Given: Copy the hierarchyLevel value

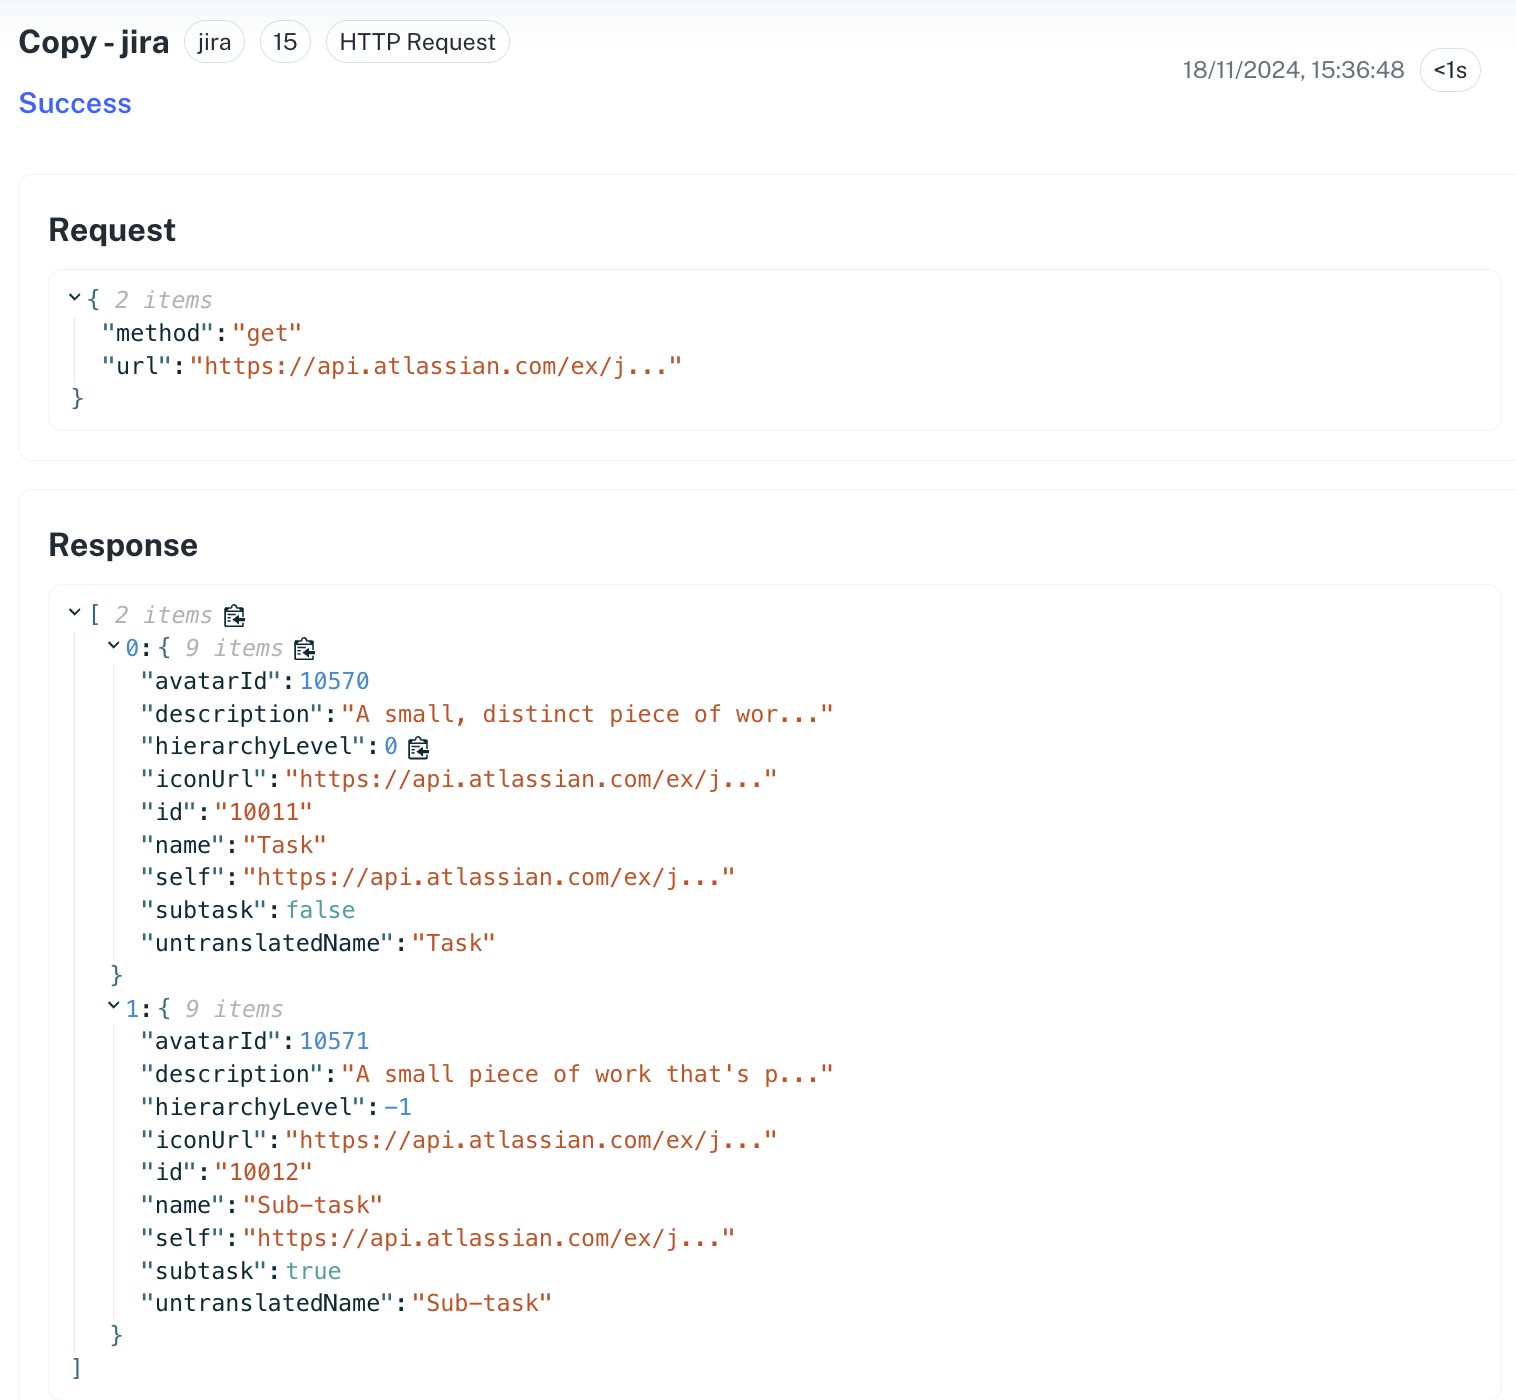Looking at the screenshot, I should click(x=420, y=747).
